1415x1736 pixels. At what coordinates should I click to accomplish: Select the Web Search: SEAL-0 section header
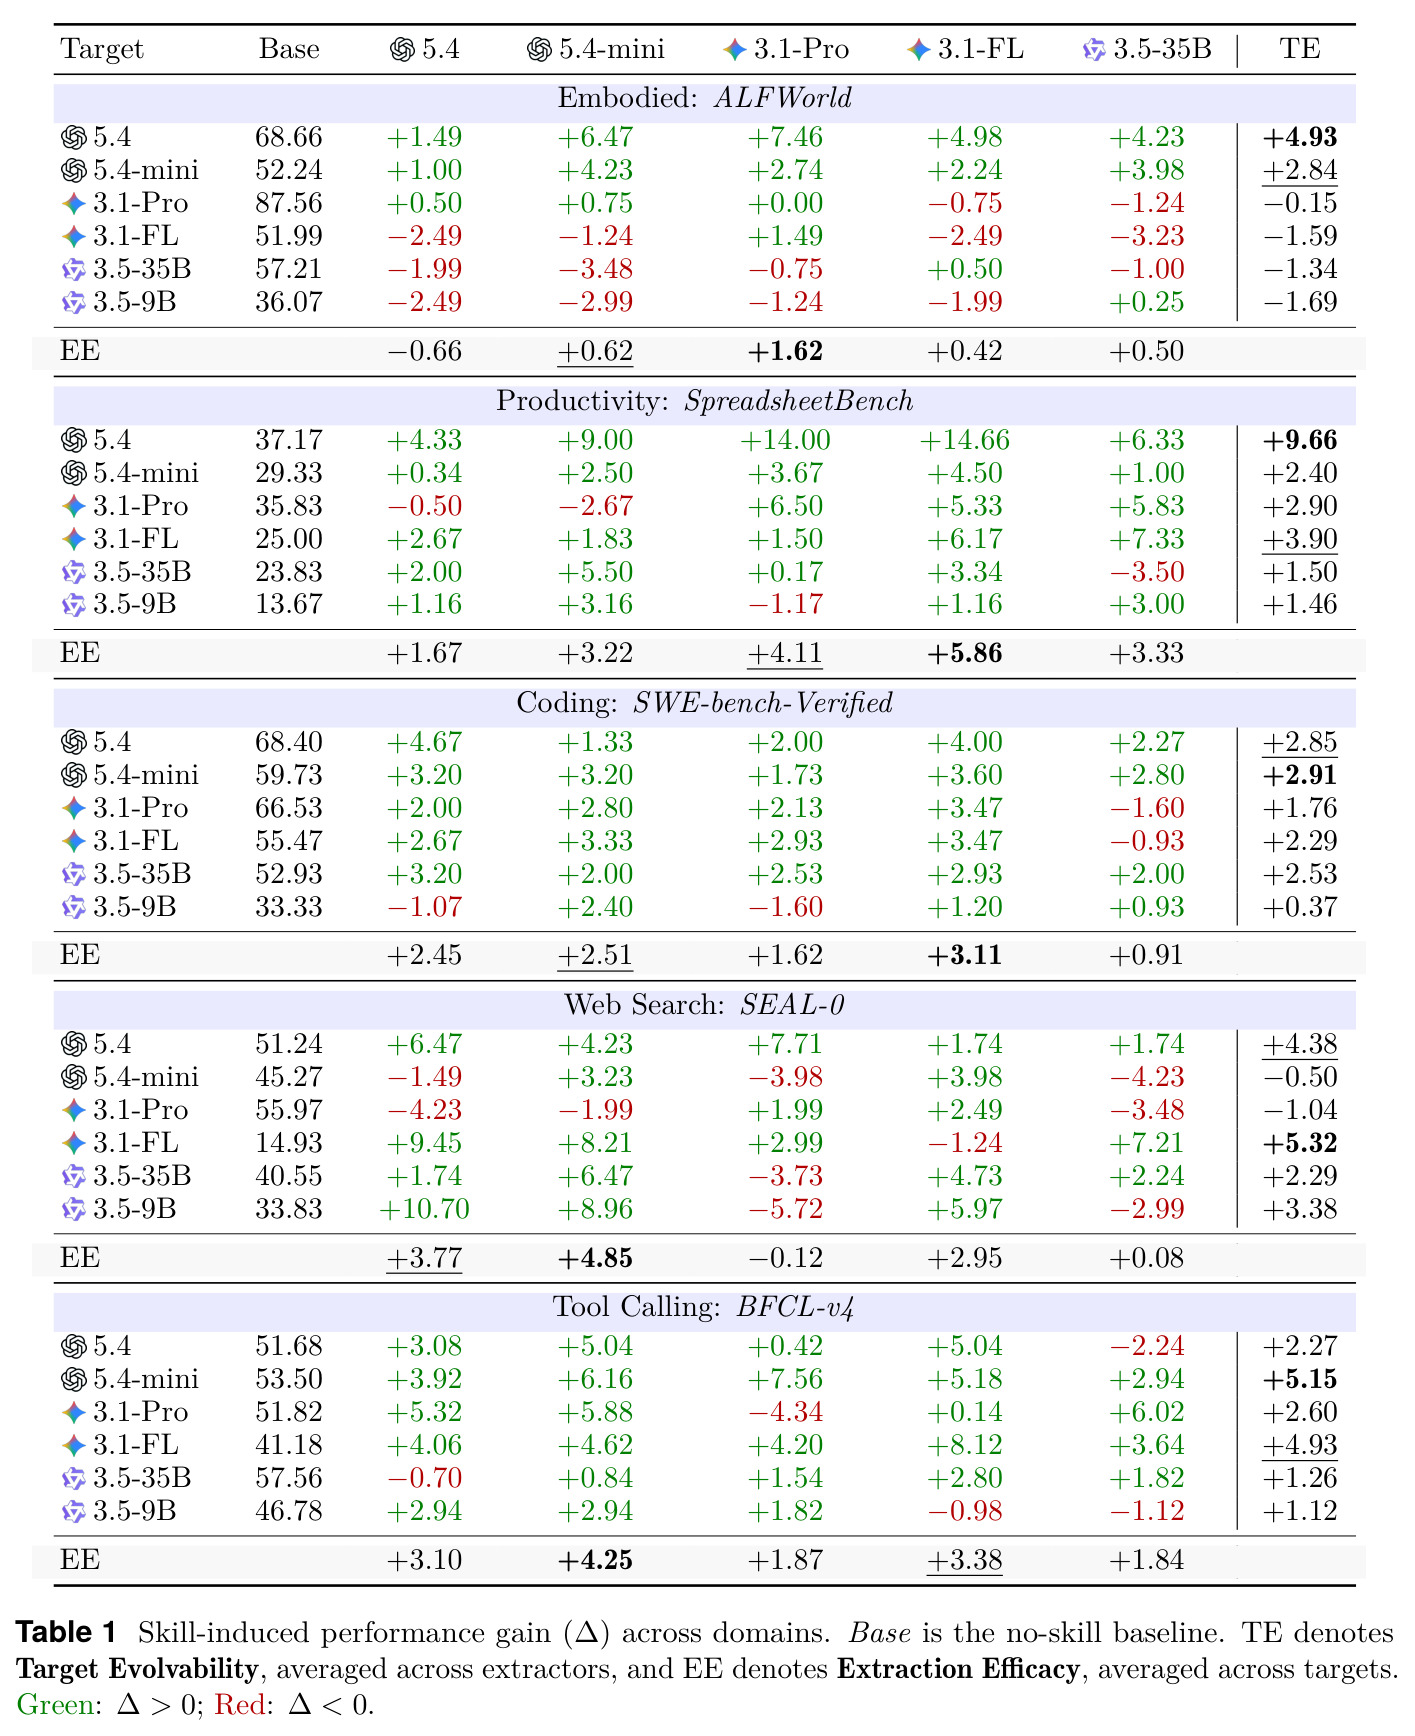[x=704, y=1005]
